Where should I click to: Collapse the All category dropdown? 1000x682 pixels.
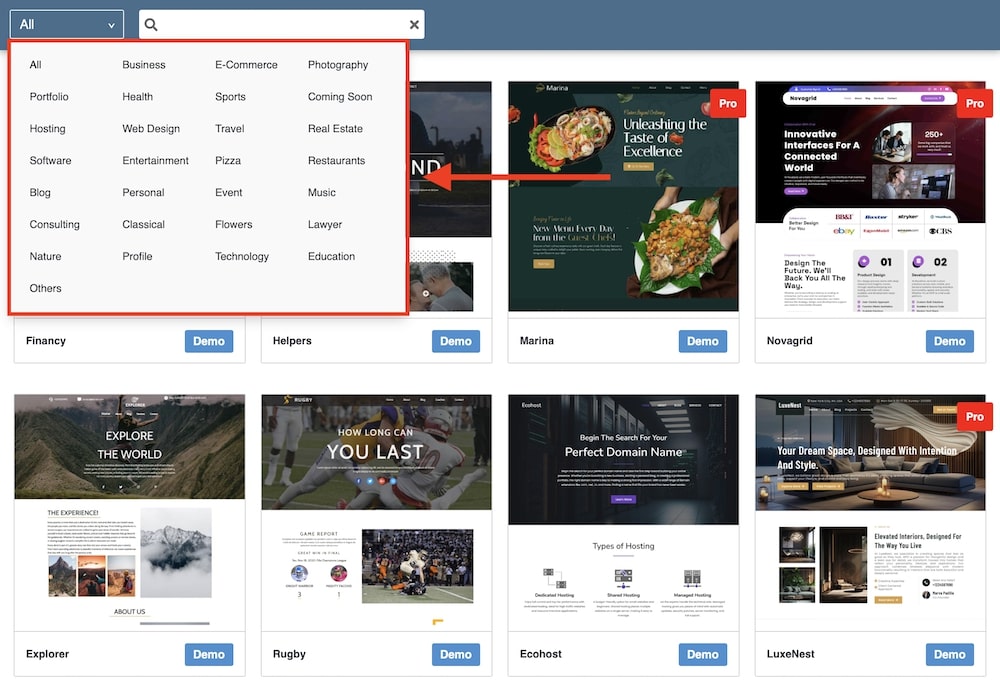click(67, 25)
